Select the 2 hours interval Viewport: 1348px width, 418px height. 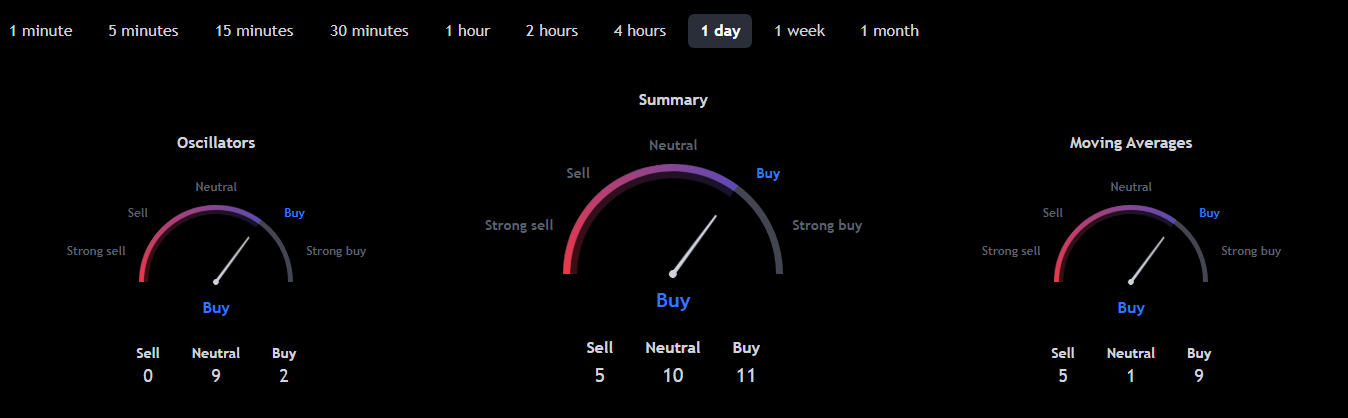click(551, 31)
